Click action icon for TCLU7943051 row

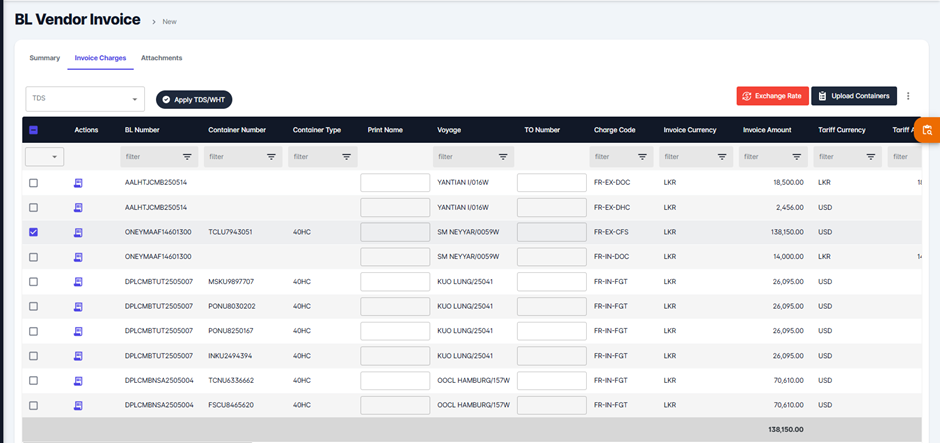[79, 232]
